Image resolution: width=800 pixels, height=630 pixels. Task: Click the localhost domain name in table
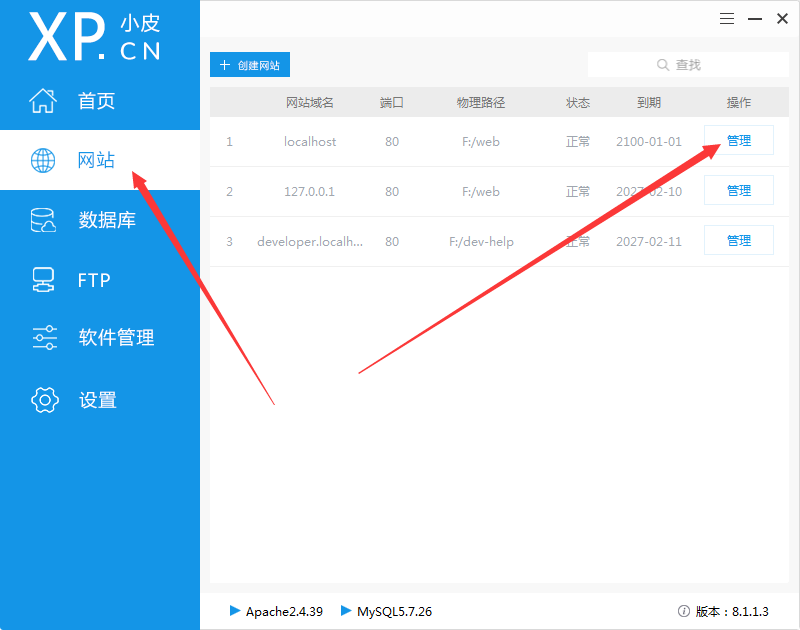tap(310, 142)
